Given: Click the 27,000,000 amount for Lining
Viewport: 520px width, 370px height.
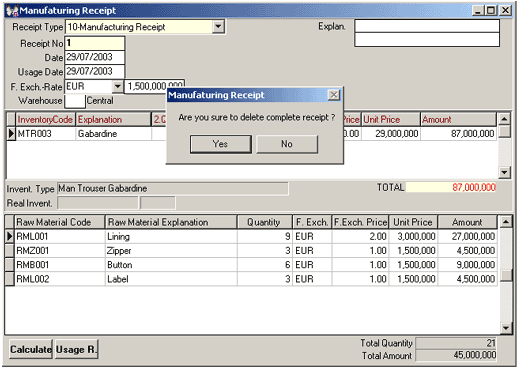Looking at the screenshot, I should 467,236.
